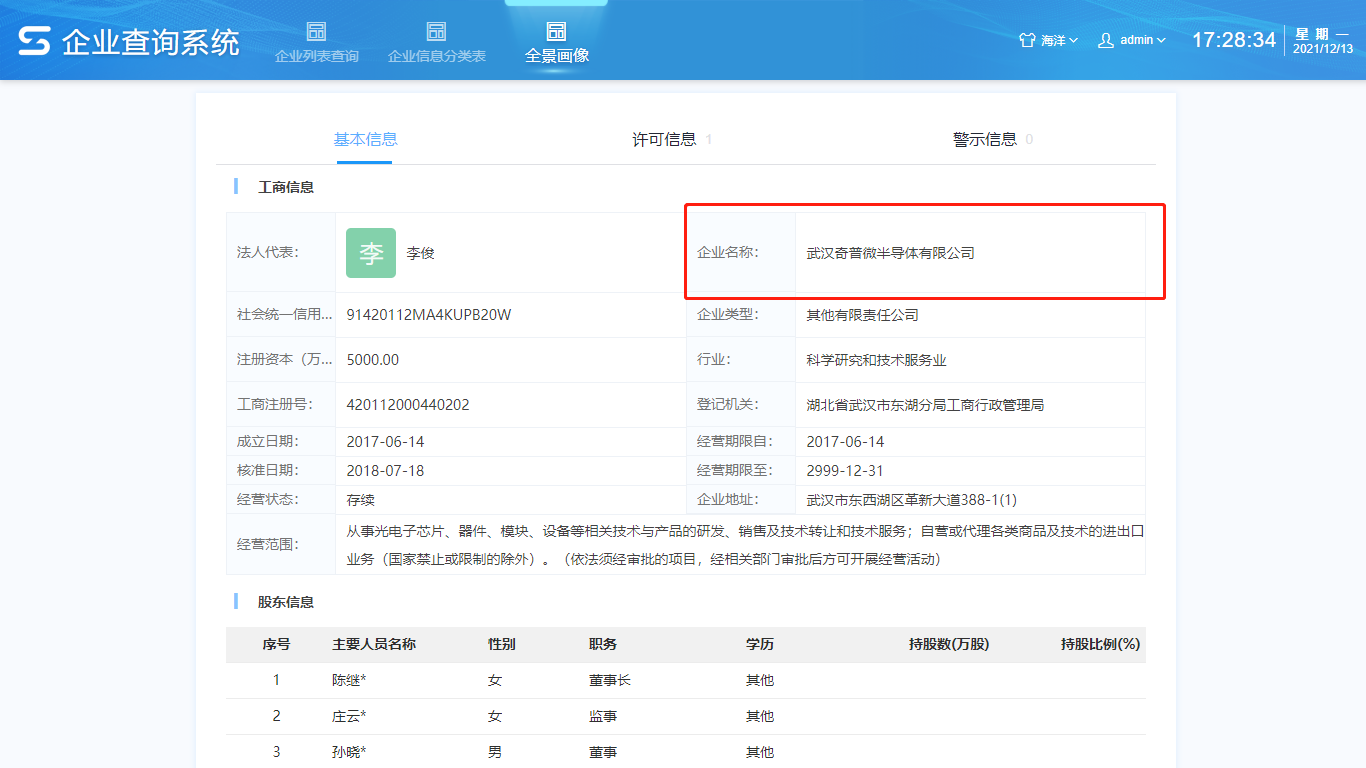This screenshot has width=1366, height=768.
Task: Click the 持股比例(%) column header
Action: point(1100,644)
